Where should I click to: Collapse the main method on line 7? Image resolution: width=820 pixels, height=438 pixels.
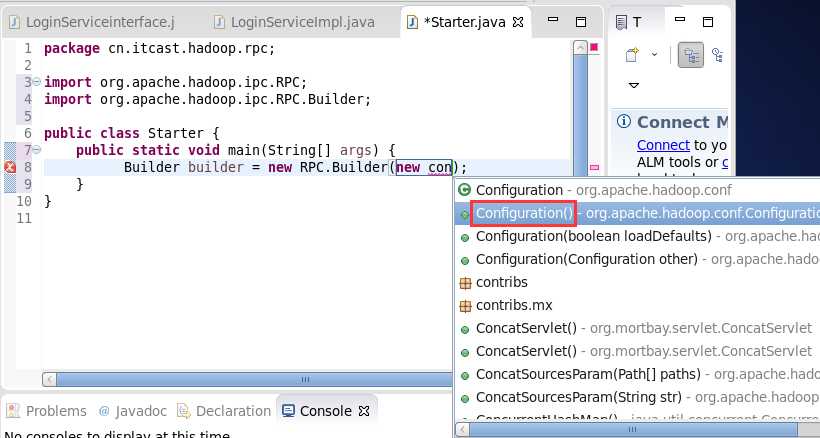coord(37,150)
